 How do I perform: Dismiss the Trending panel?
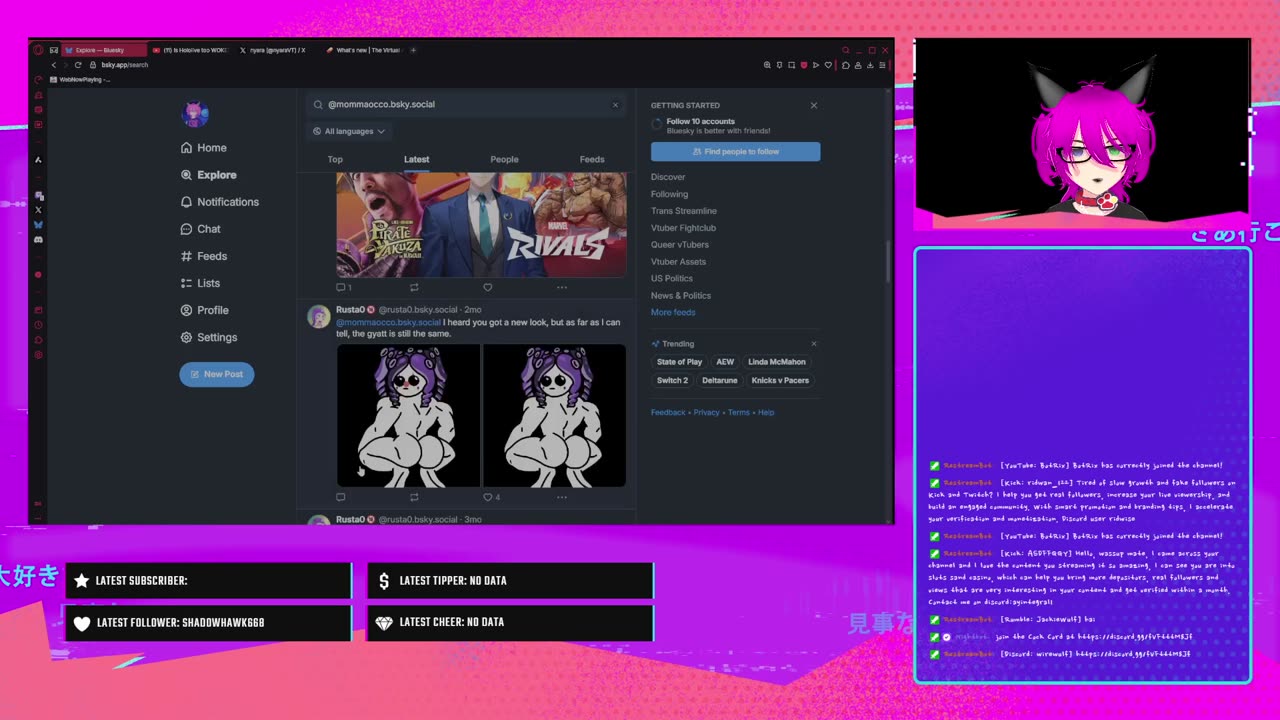pyautogui.click(x=813, y=344)
